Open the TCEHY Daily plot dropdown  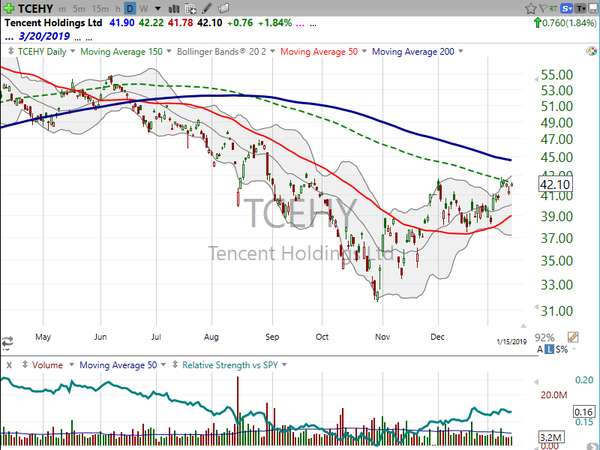73,51
